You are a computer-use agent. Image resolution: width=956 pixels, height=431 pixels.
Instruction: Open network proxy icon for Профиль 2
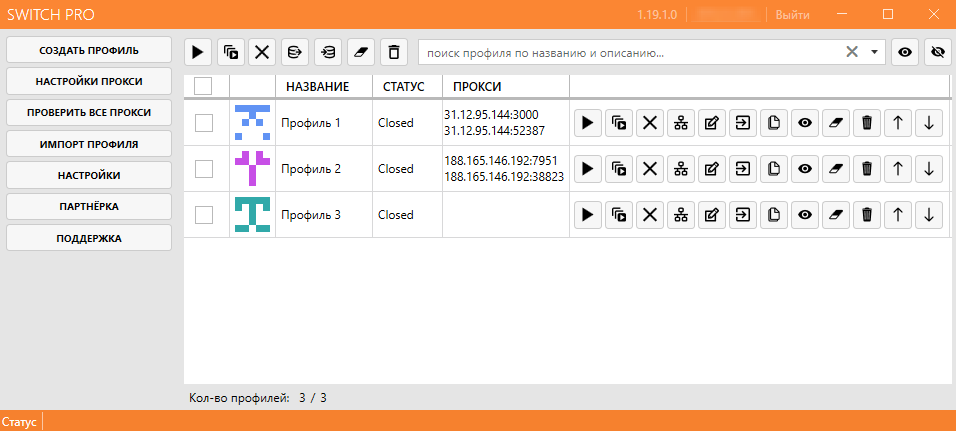[681, 169]
